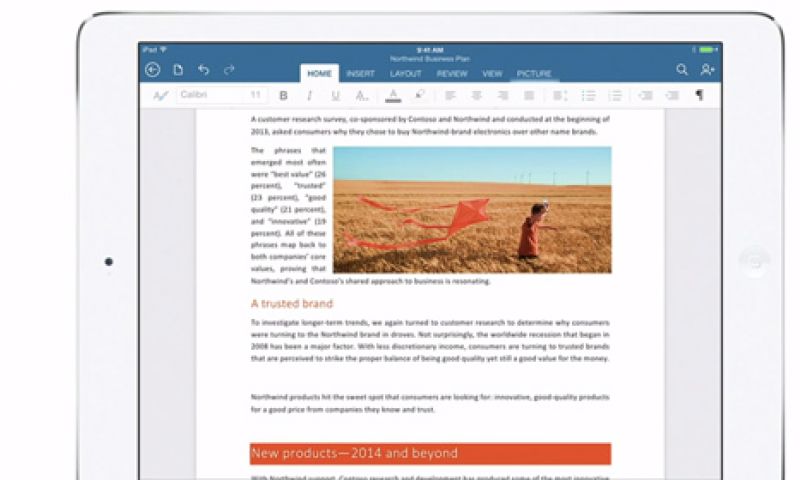Tap the 'New products—2014 and beyond' banner

tap(430, 453)
